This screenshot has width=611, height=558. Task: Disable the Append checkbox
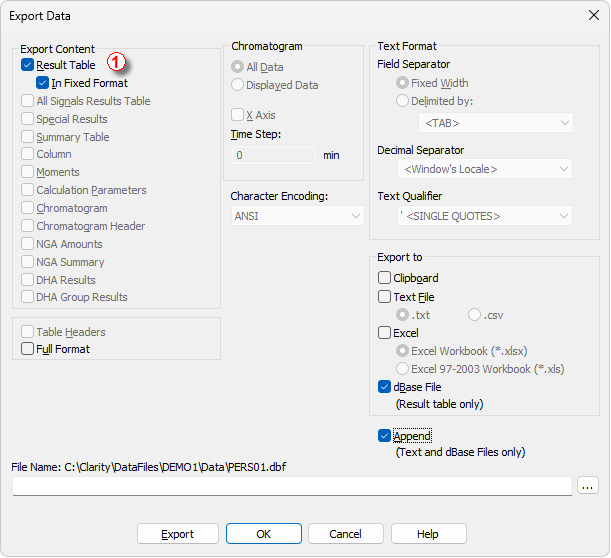tap(384, 436)
